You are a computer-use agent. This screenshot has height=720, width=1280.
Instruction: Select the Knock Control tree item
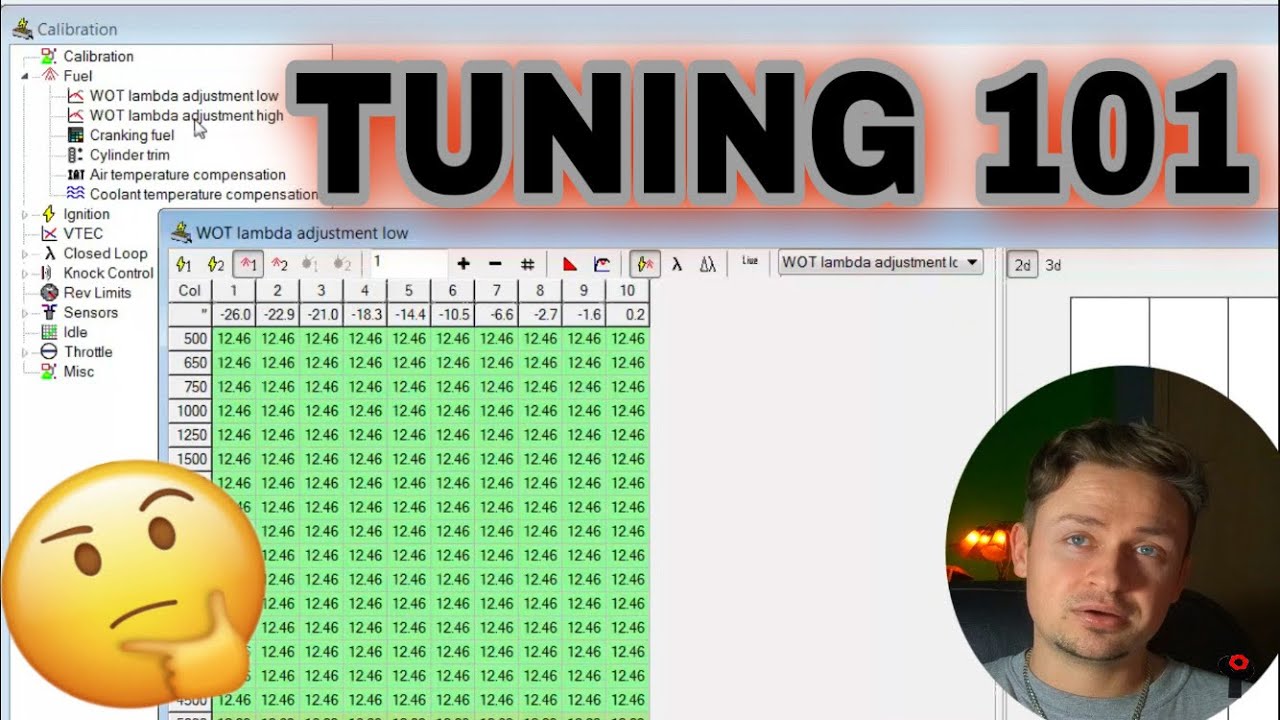point(108,273)
